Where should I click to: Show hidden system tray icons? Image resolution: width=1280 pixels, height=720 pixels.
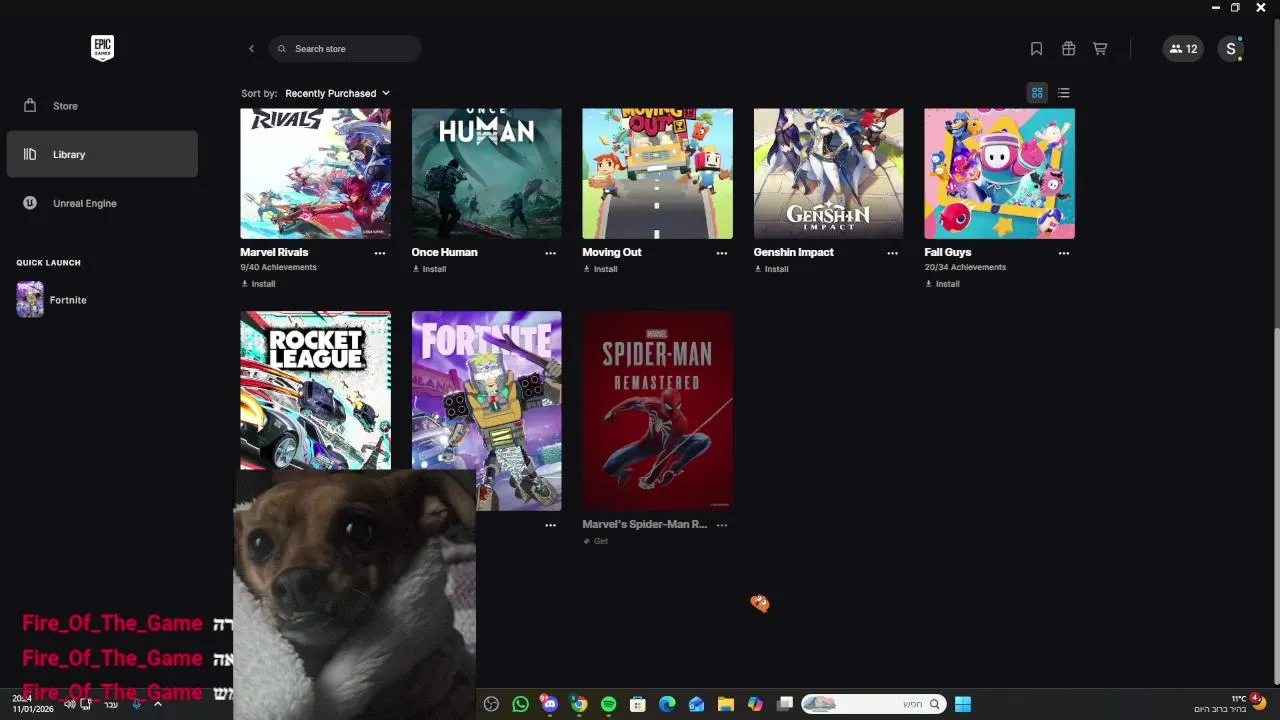[157, 704]
